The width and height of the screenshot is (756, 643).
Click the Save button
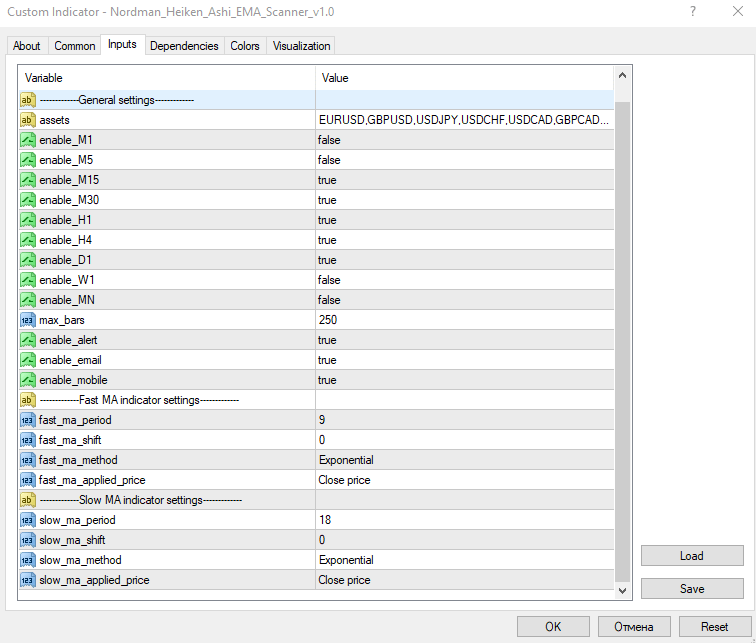692,589
